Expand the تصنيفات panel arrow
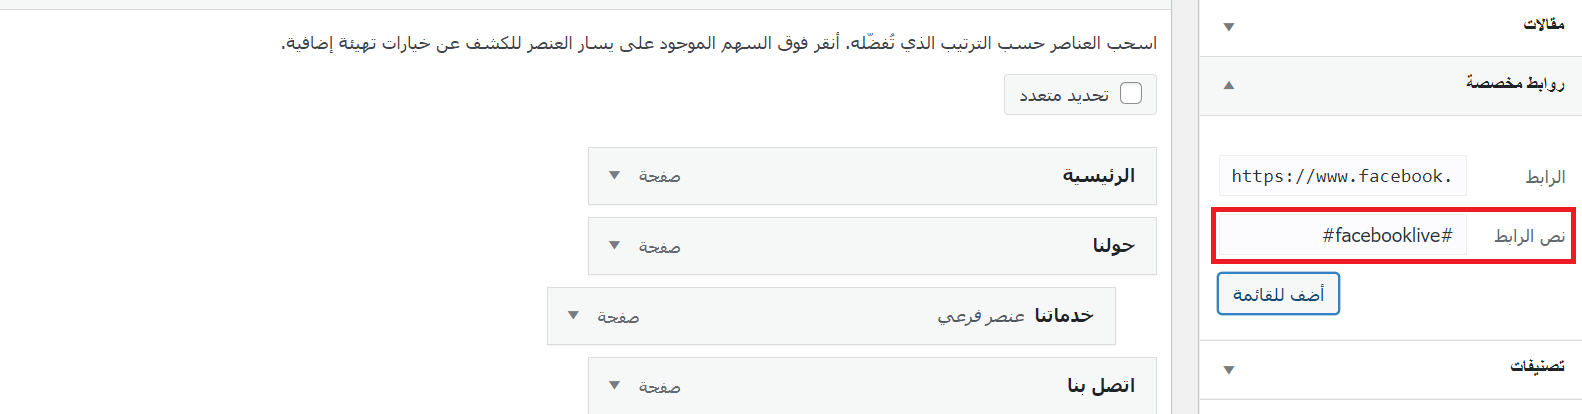 1229,370
